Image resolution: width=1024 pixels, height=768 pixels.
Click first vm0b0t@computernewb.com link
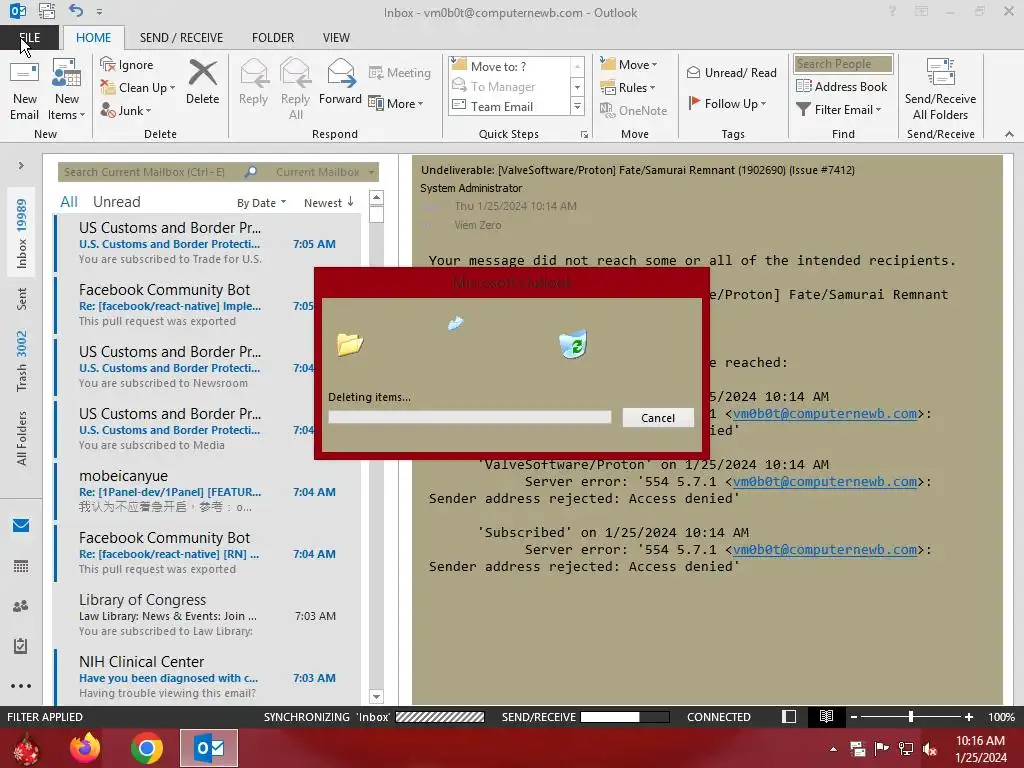point(825,413)
